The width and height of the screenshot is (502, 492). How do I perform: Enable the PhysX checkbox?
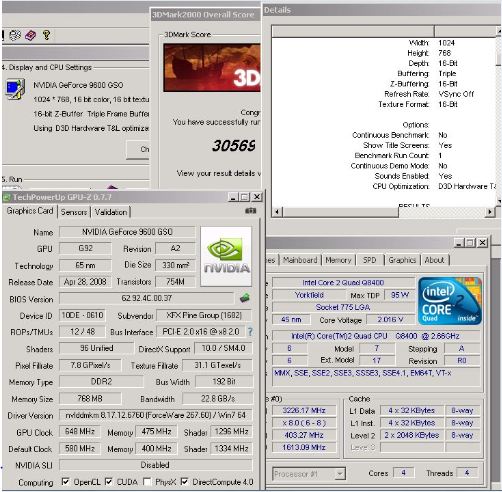click(x=147, y=481)
